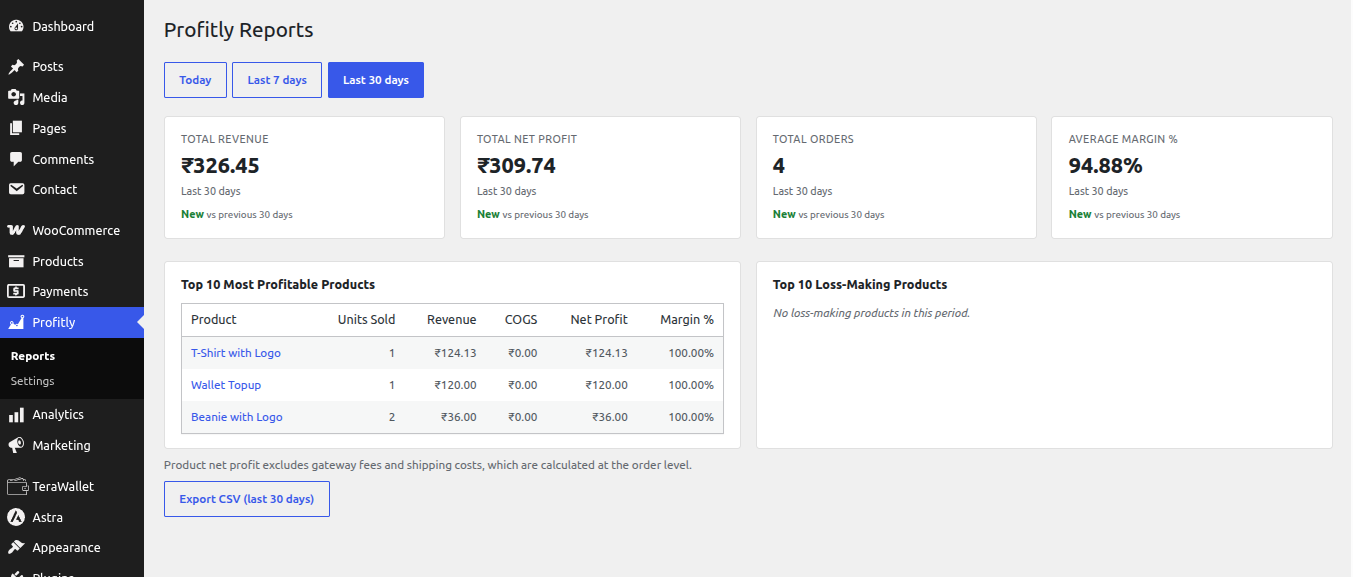Select the Reports submenu item

(33, 356)
